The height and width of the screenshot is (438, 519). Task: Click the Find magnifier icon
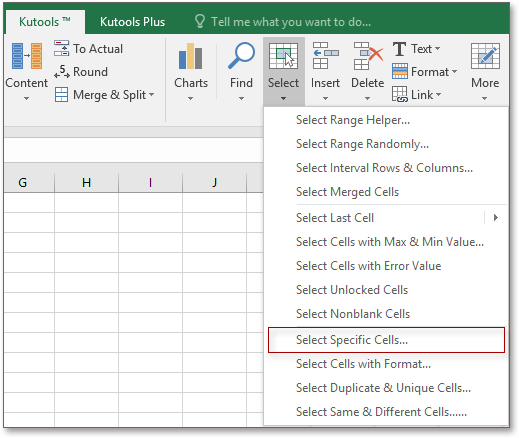click(241, 55)
